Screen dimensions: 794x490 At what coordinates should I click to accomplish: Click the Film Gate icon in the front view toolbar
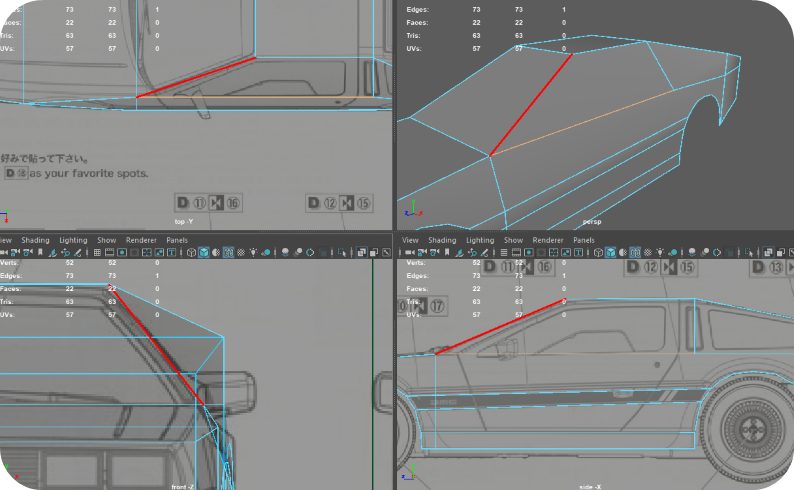click(x=109, y=252)
